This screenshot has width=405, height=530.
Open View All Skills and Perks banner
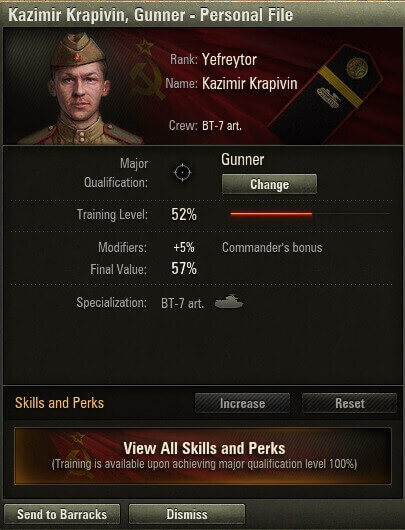coord(203,456)
